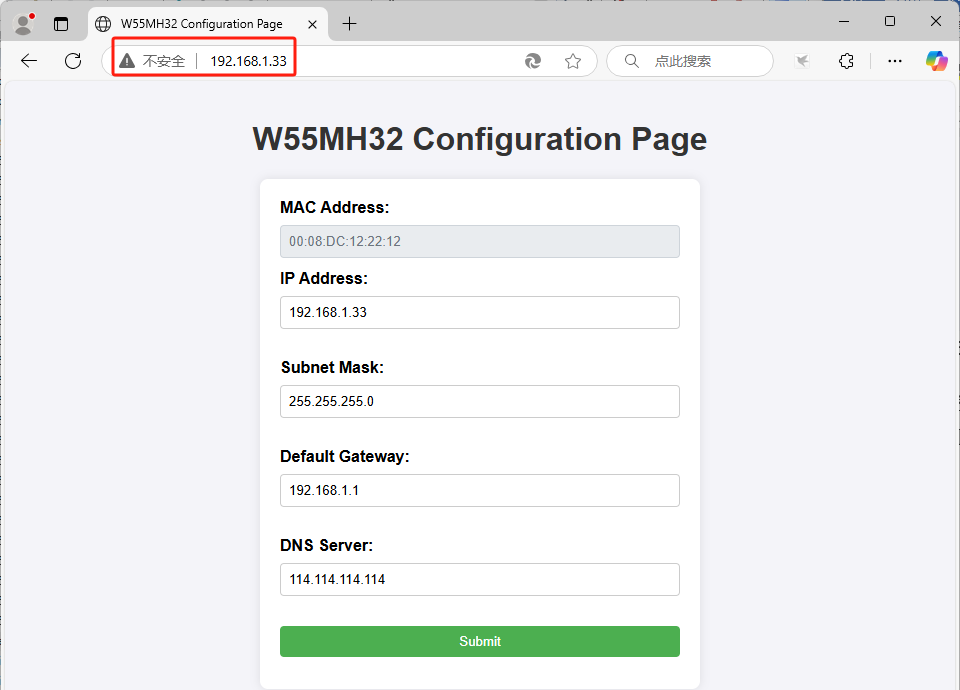Add page to favorites with star icon
Image resolution: width=960 pixels, height=690 pixels.
(x=573, y=61)
